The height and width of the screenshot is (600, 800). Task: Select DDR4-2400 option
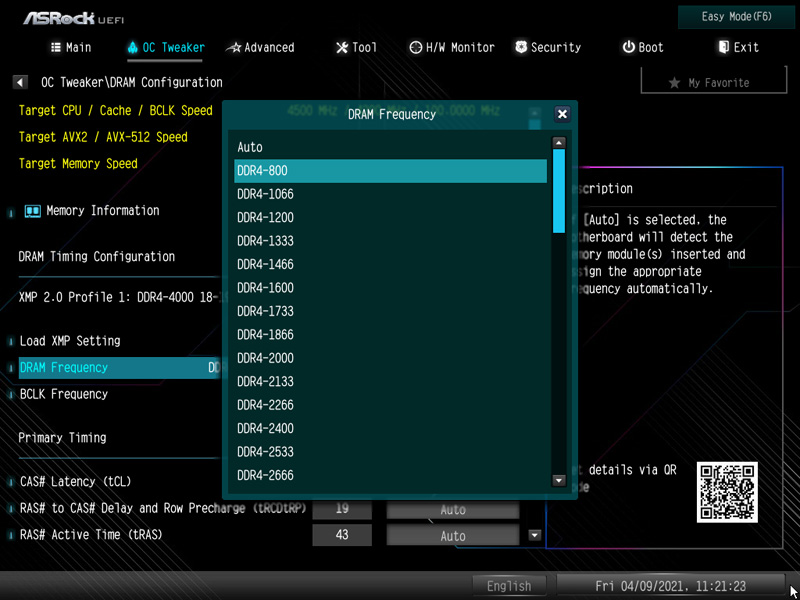[x=390, y=429]
